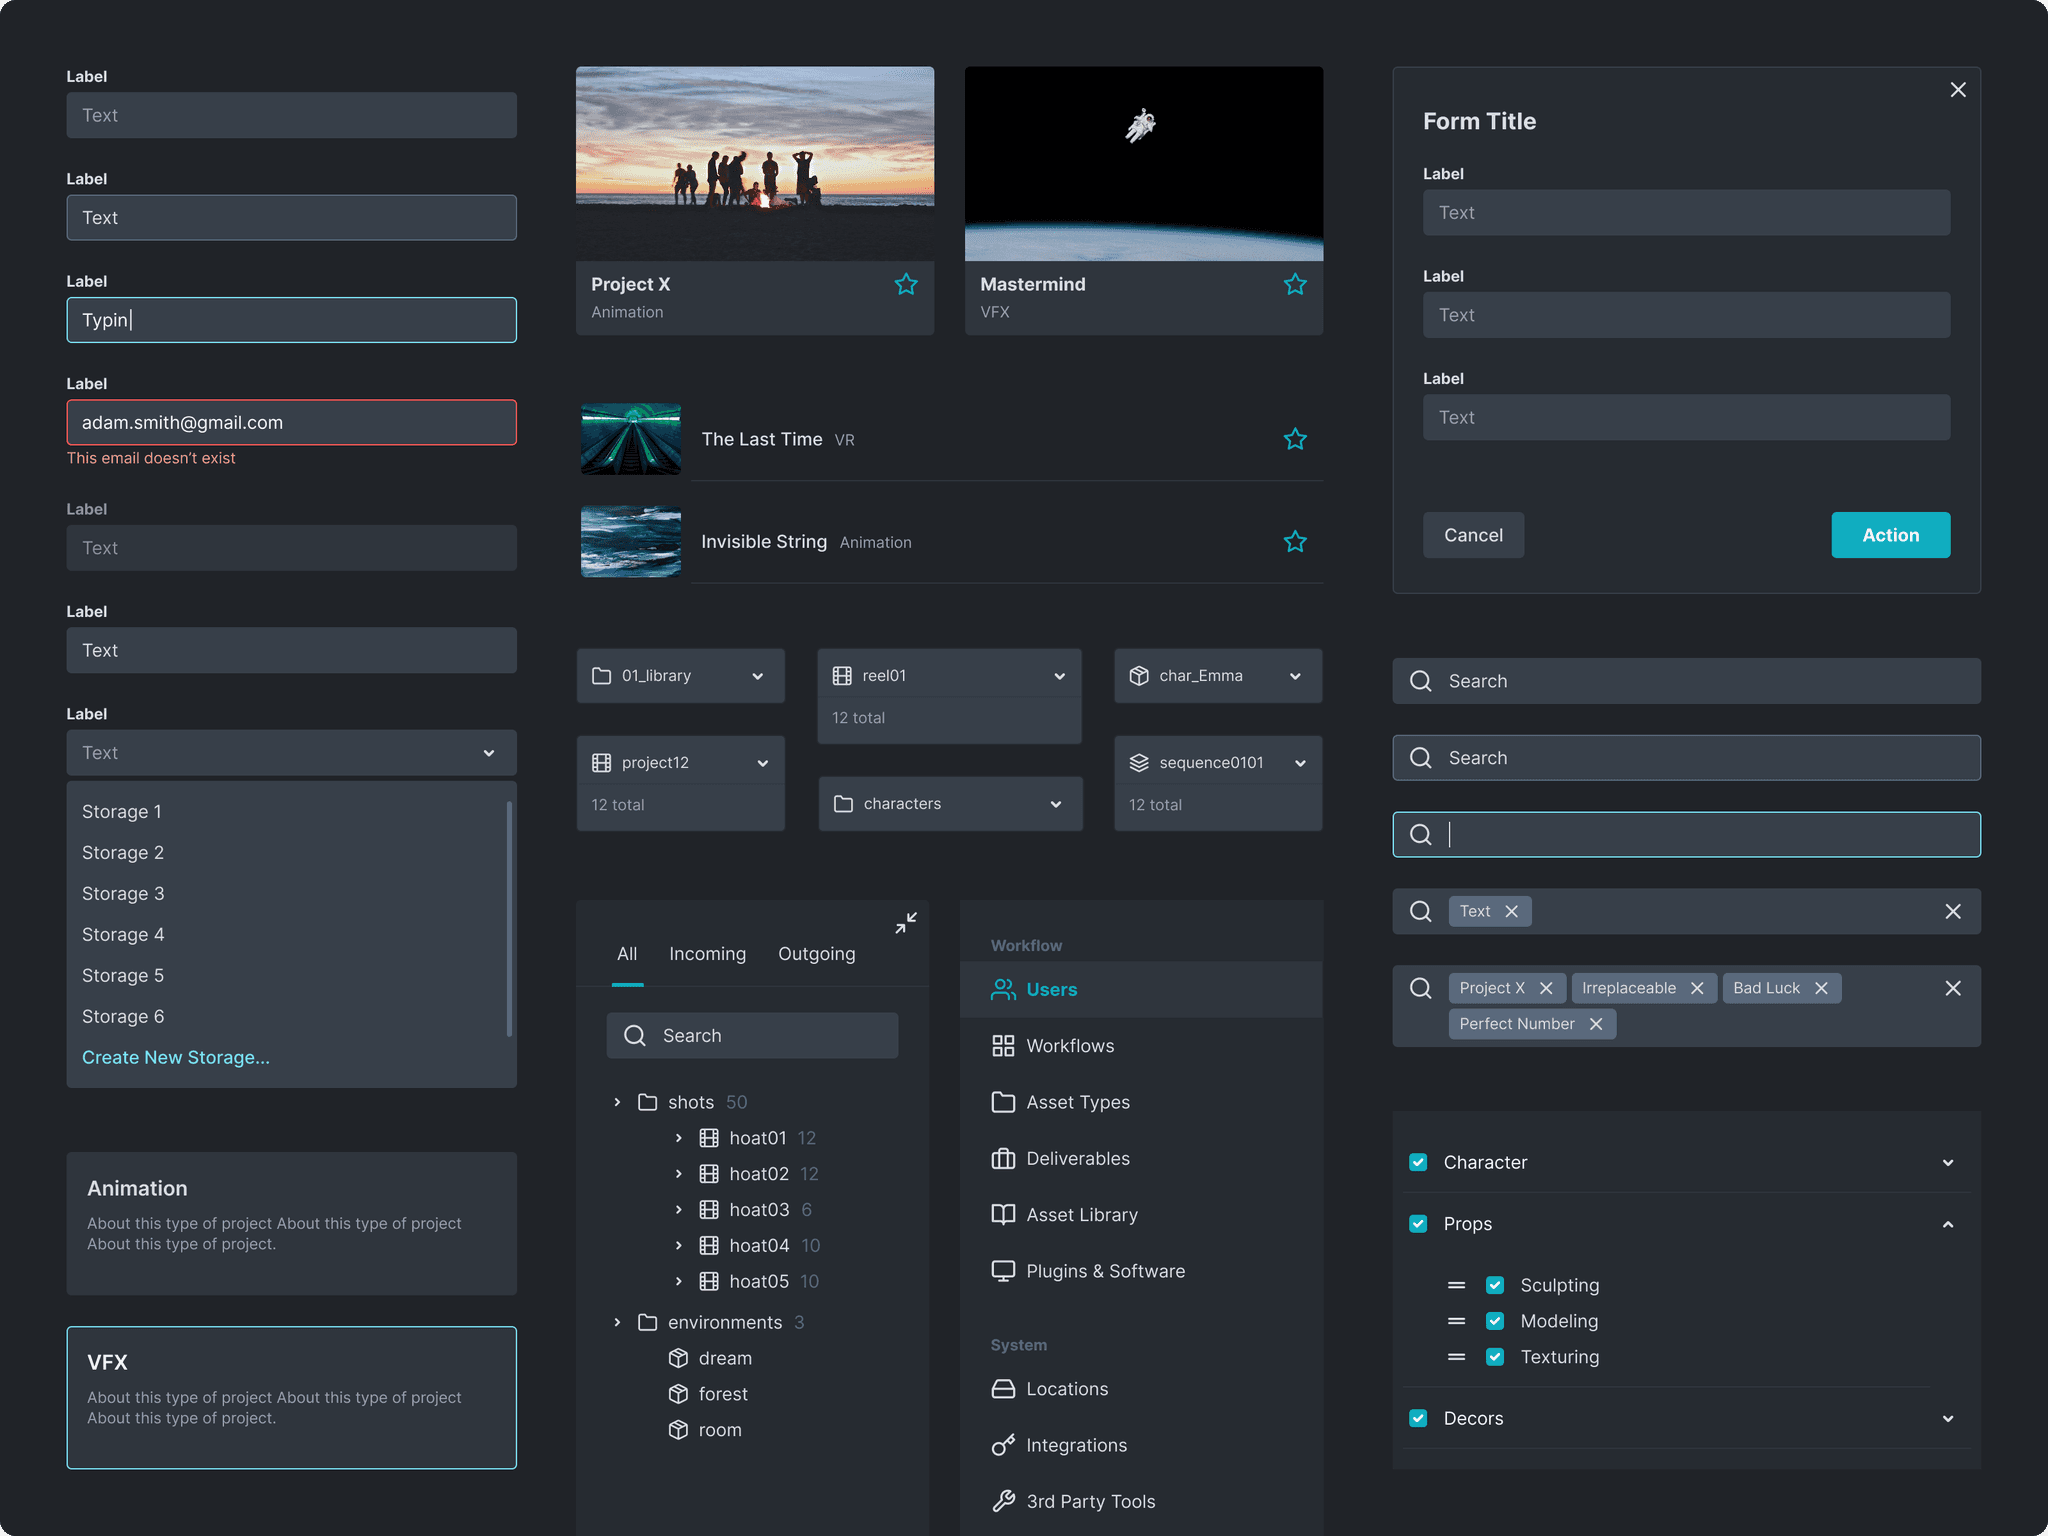Grab the Modeling drag handle
Image resolution: width=2048 pixels, height=1536 pixels.
[x=1456, y=1321]
